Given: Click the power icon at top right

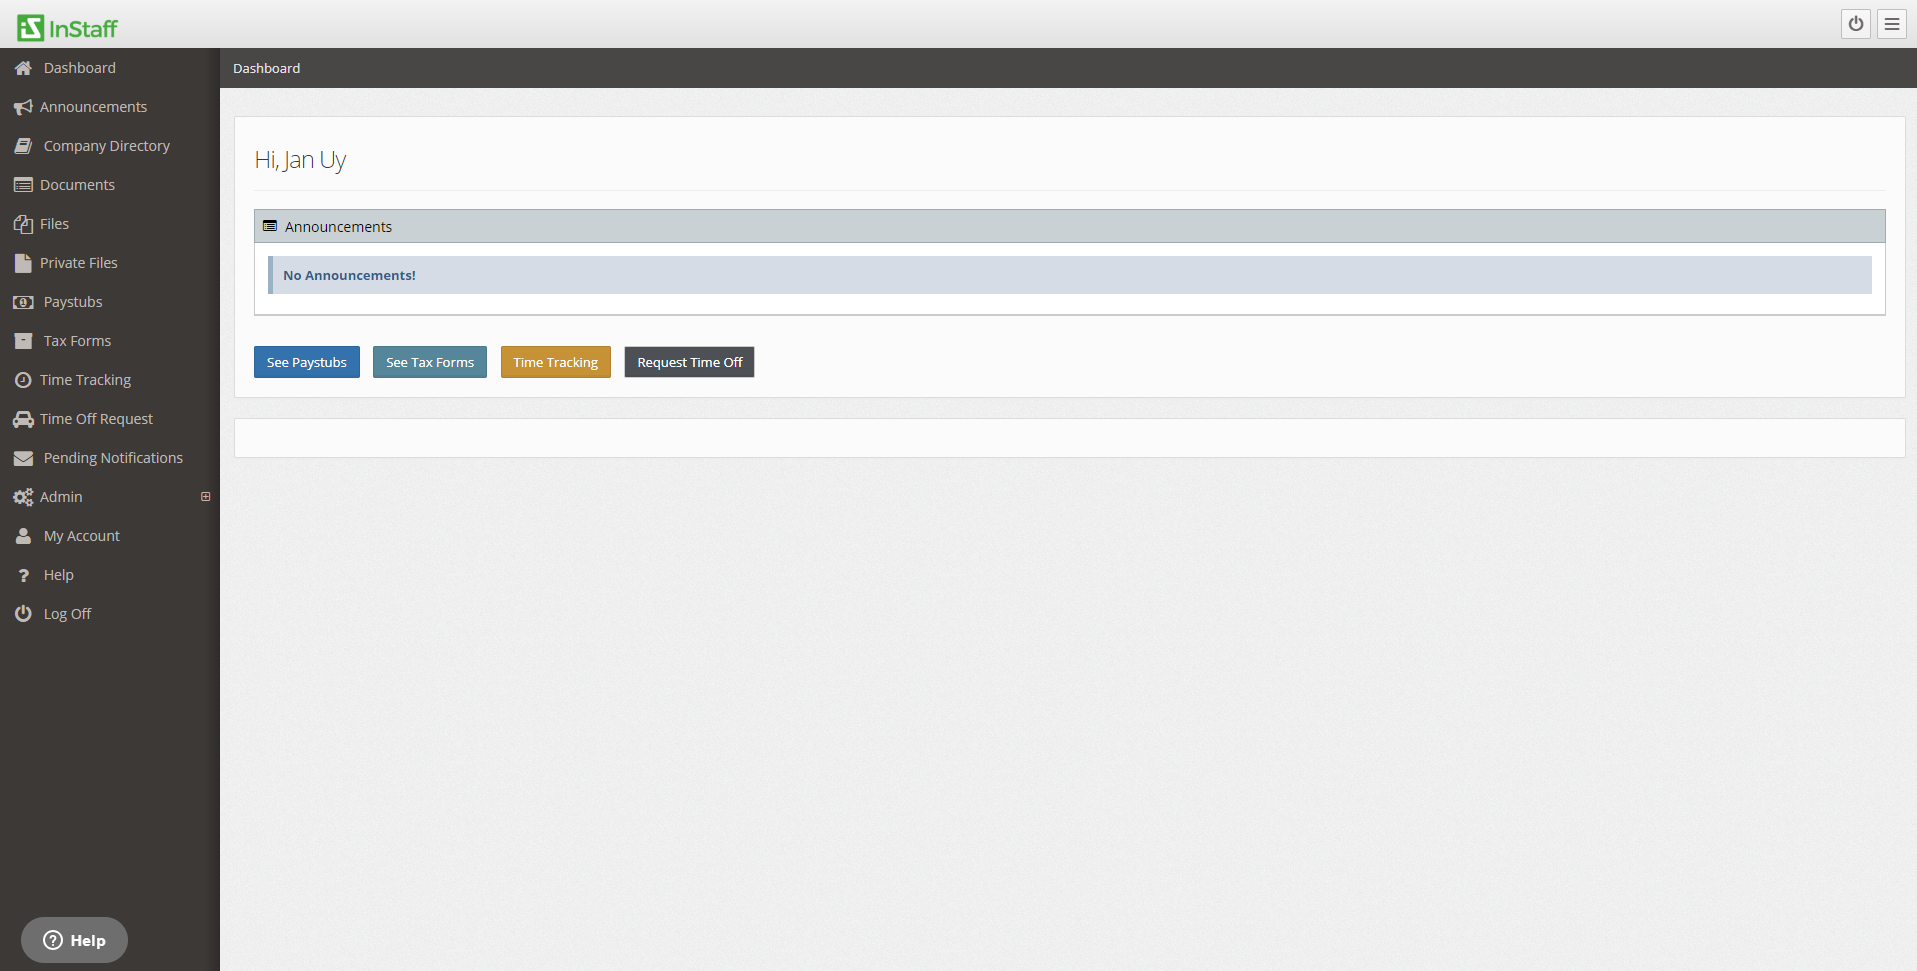Looking at the screenshot, I should point(1855,23).
